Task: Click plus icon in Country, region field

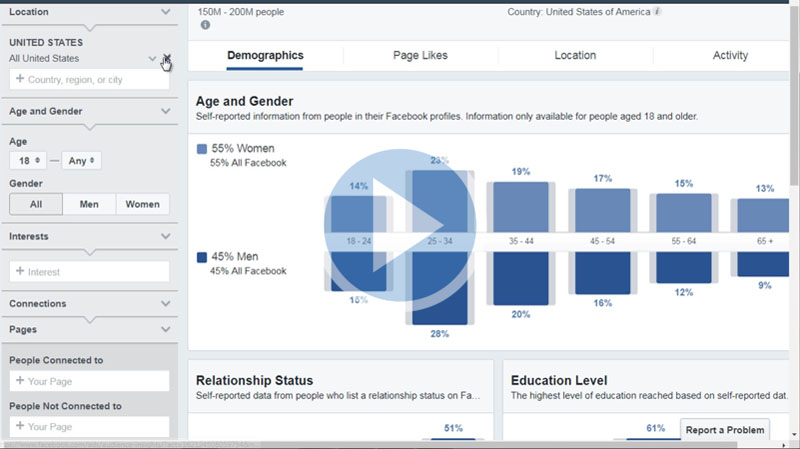Action: [x=20, y=79]
